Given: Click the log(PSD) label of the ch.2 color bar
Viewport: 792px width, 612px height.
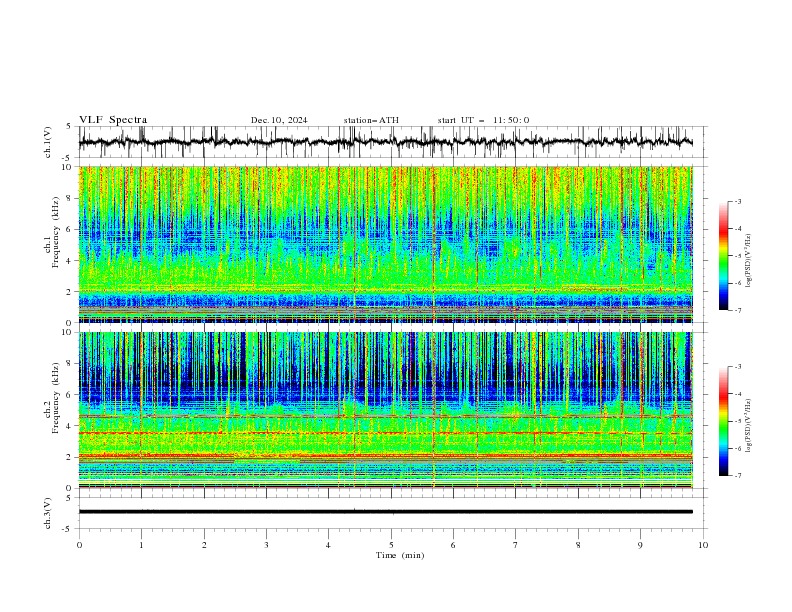Looking at the screenshot, I should click(x=749, y=426).
